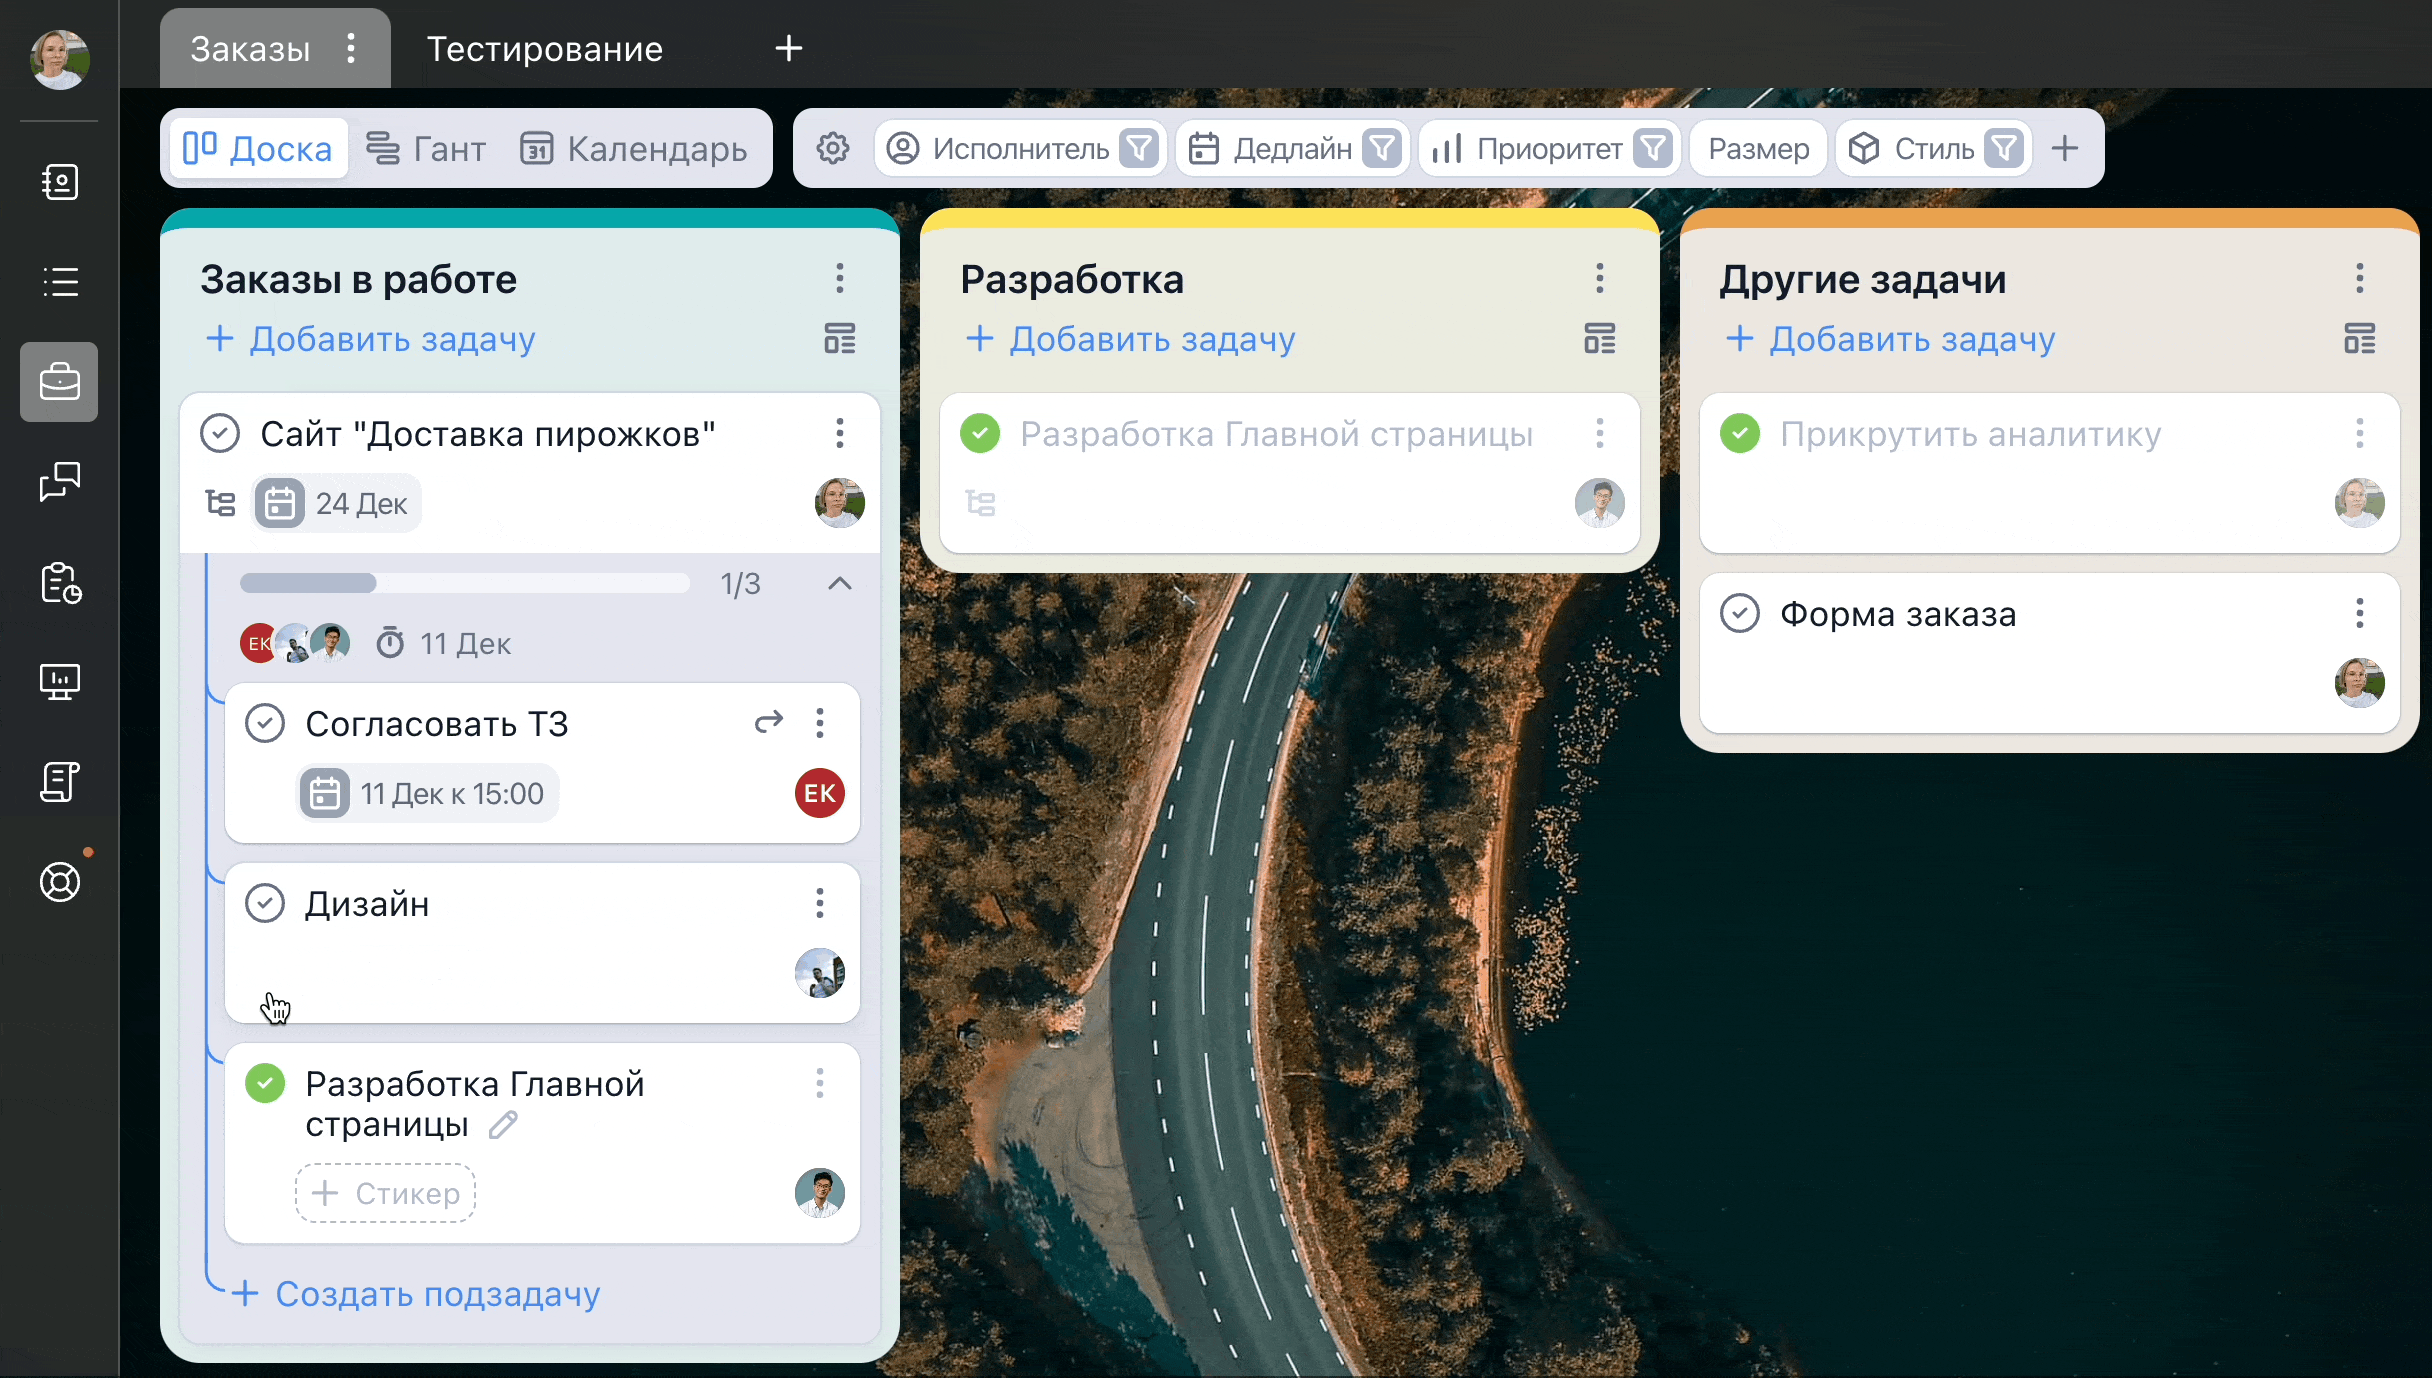This screenshot has height=1378, width=2432.
Task: Add another filter with plus icon
Action: tap(2065, 149)
